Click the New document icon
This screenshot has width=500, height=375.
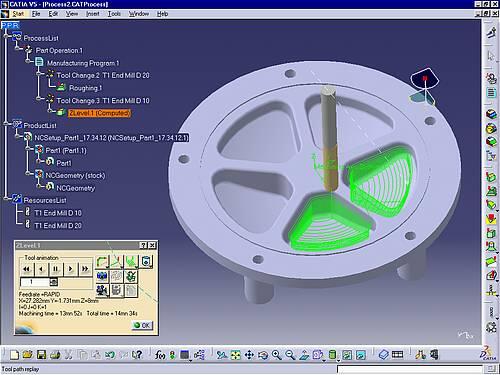[x=14, y=354]
